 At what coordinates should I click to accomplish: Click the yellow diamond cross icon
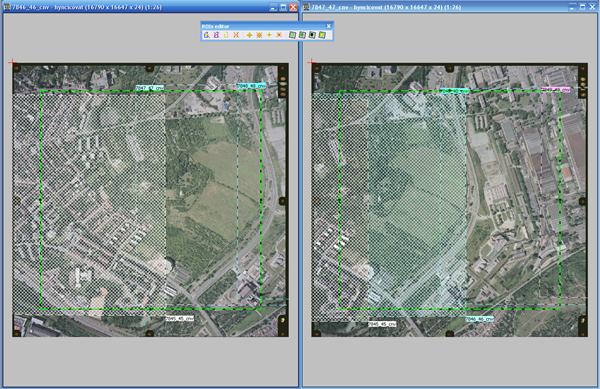tap(249, 35)
